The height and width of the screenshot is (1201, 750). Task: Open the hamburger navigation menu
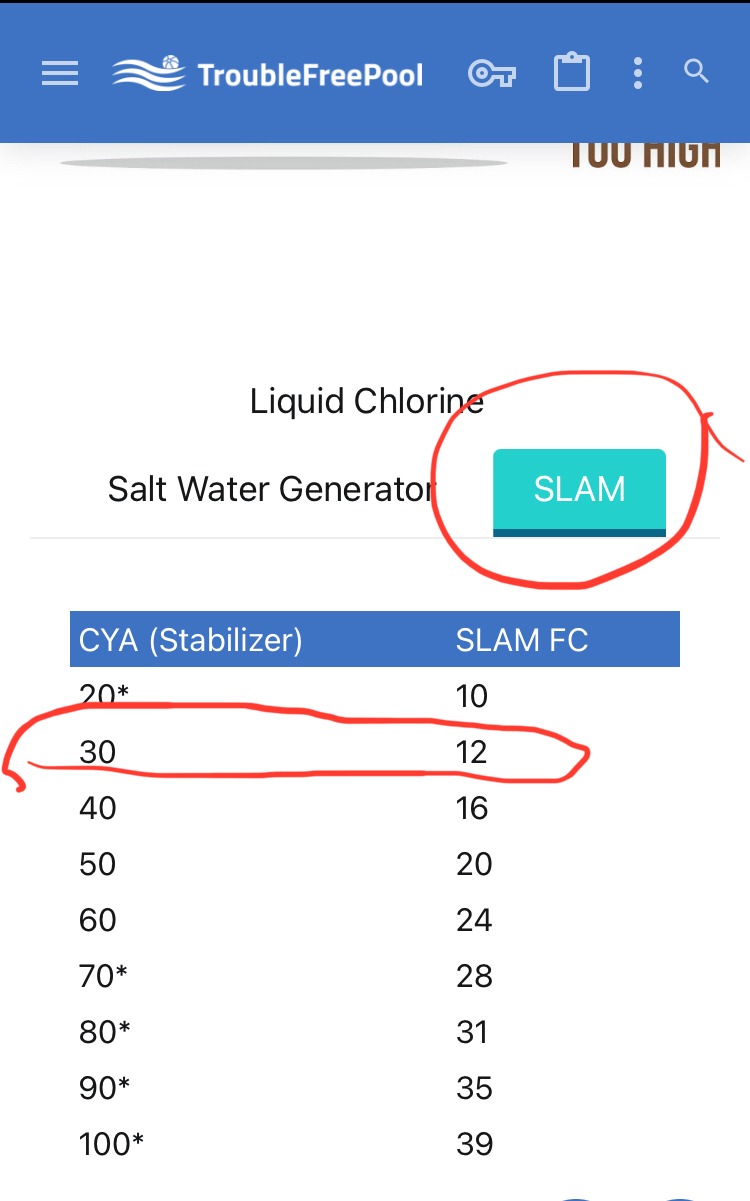pyautogui.click(x=60, y=73)
